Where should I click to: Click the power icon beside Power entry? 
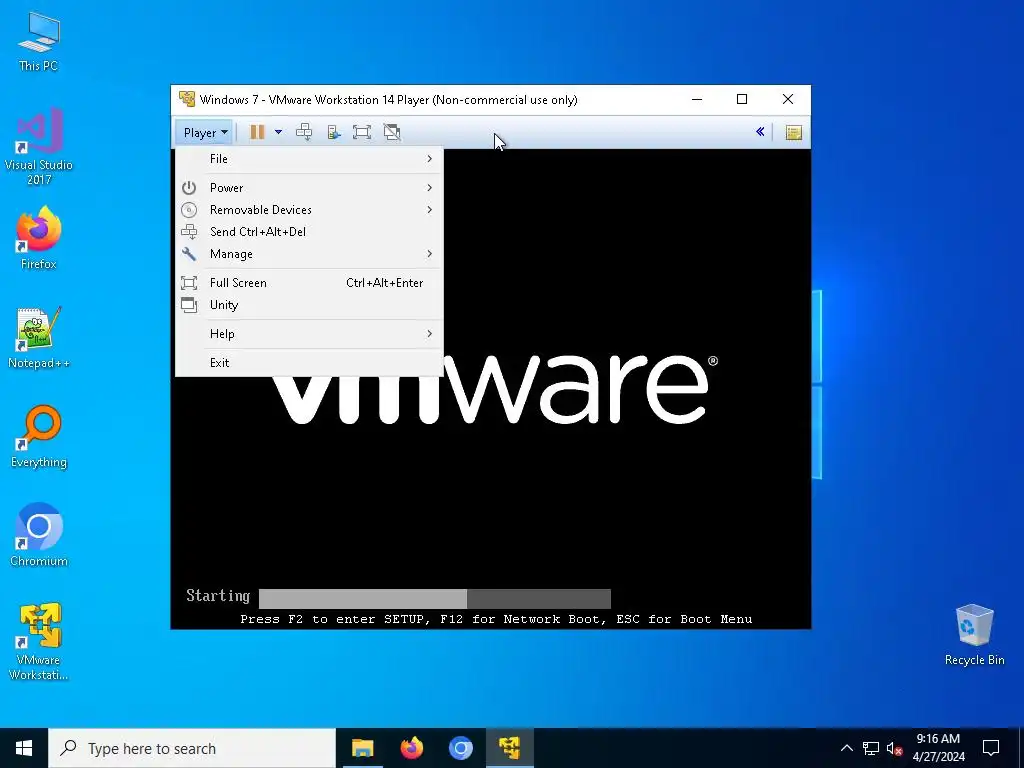click(189, 188)
